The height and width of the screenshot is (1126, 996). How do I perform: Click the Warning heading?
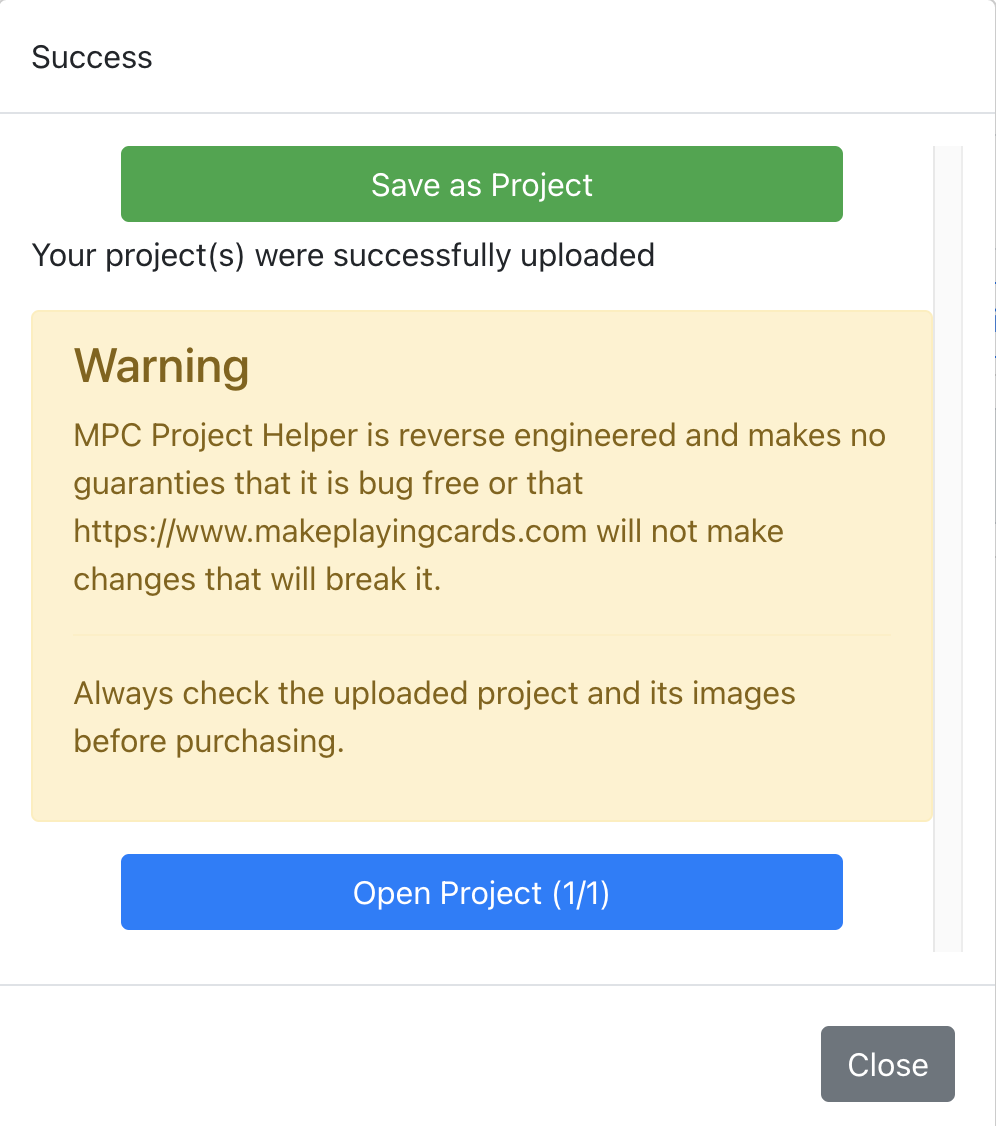pyautogui.click(x=161, y=367)
